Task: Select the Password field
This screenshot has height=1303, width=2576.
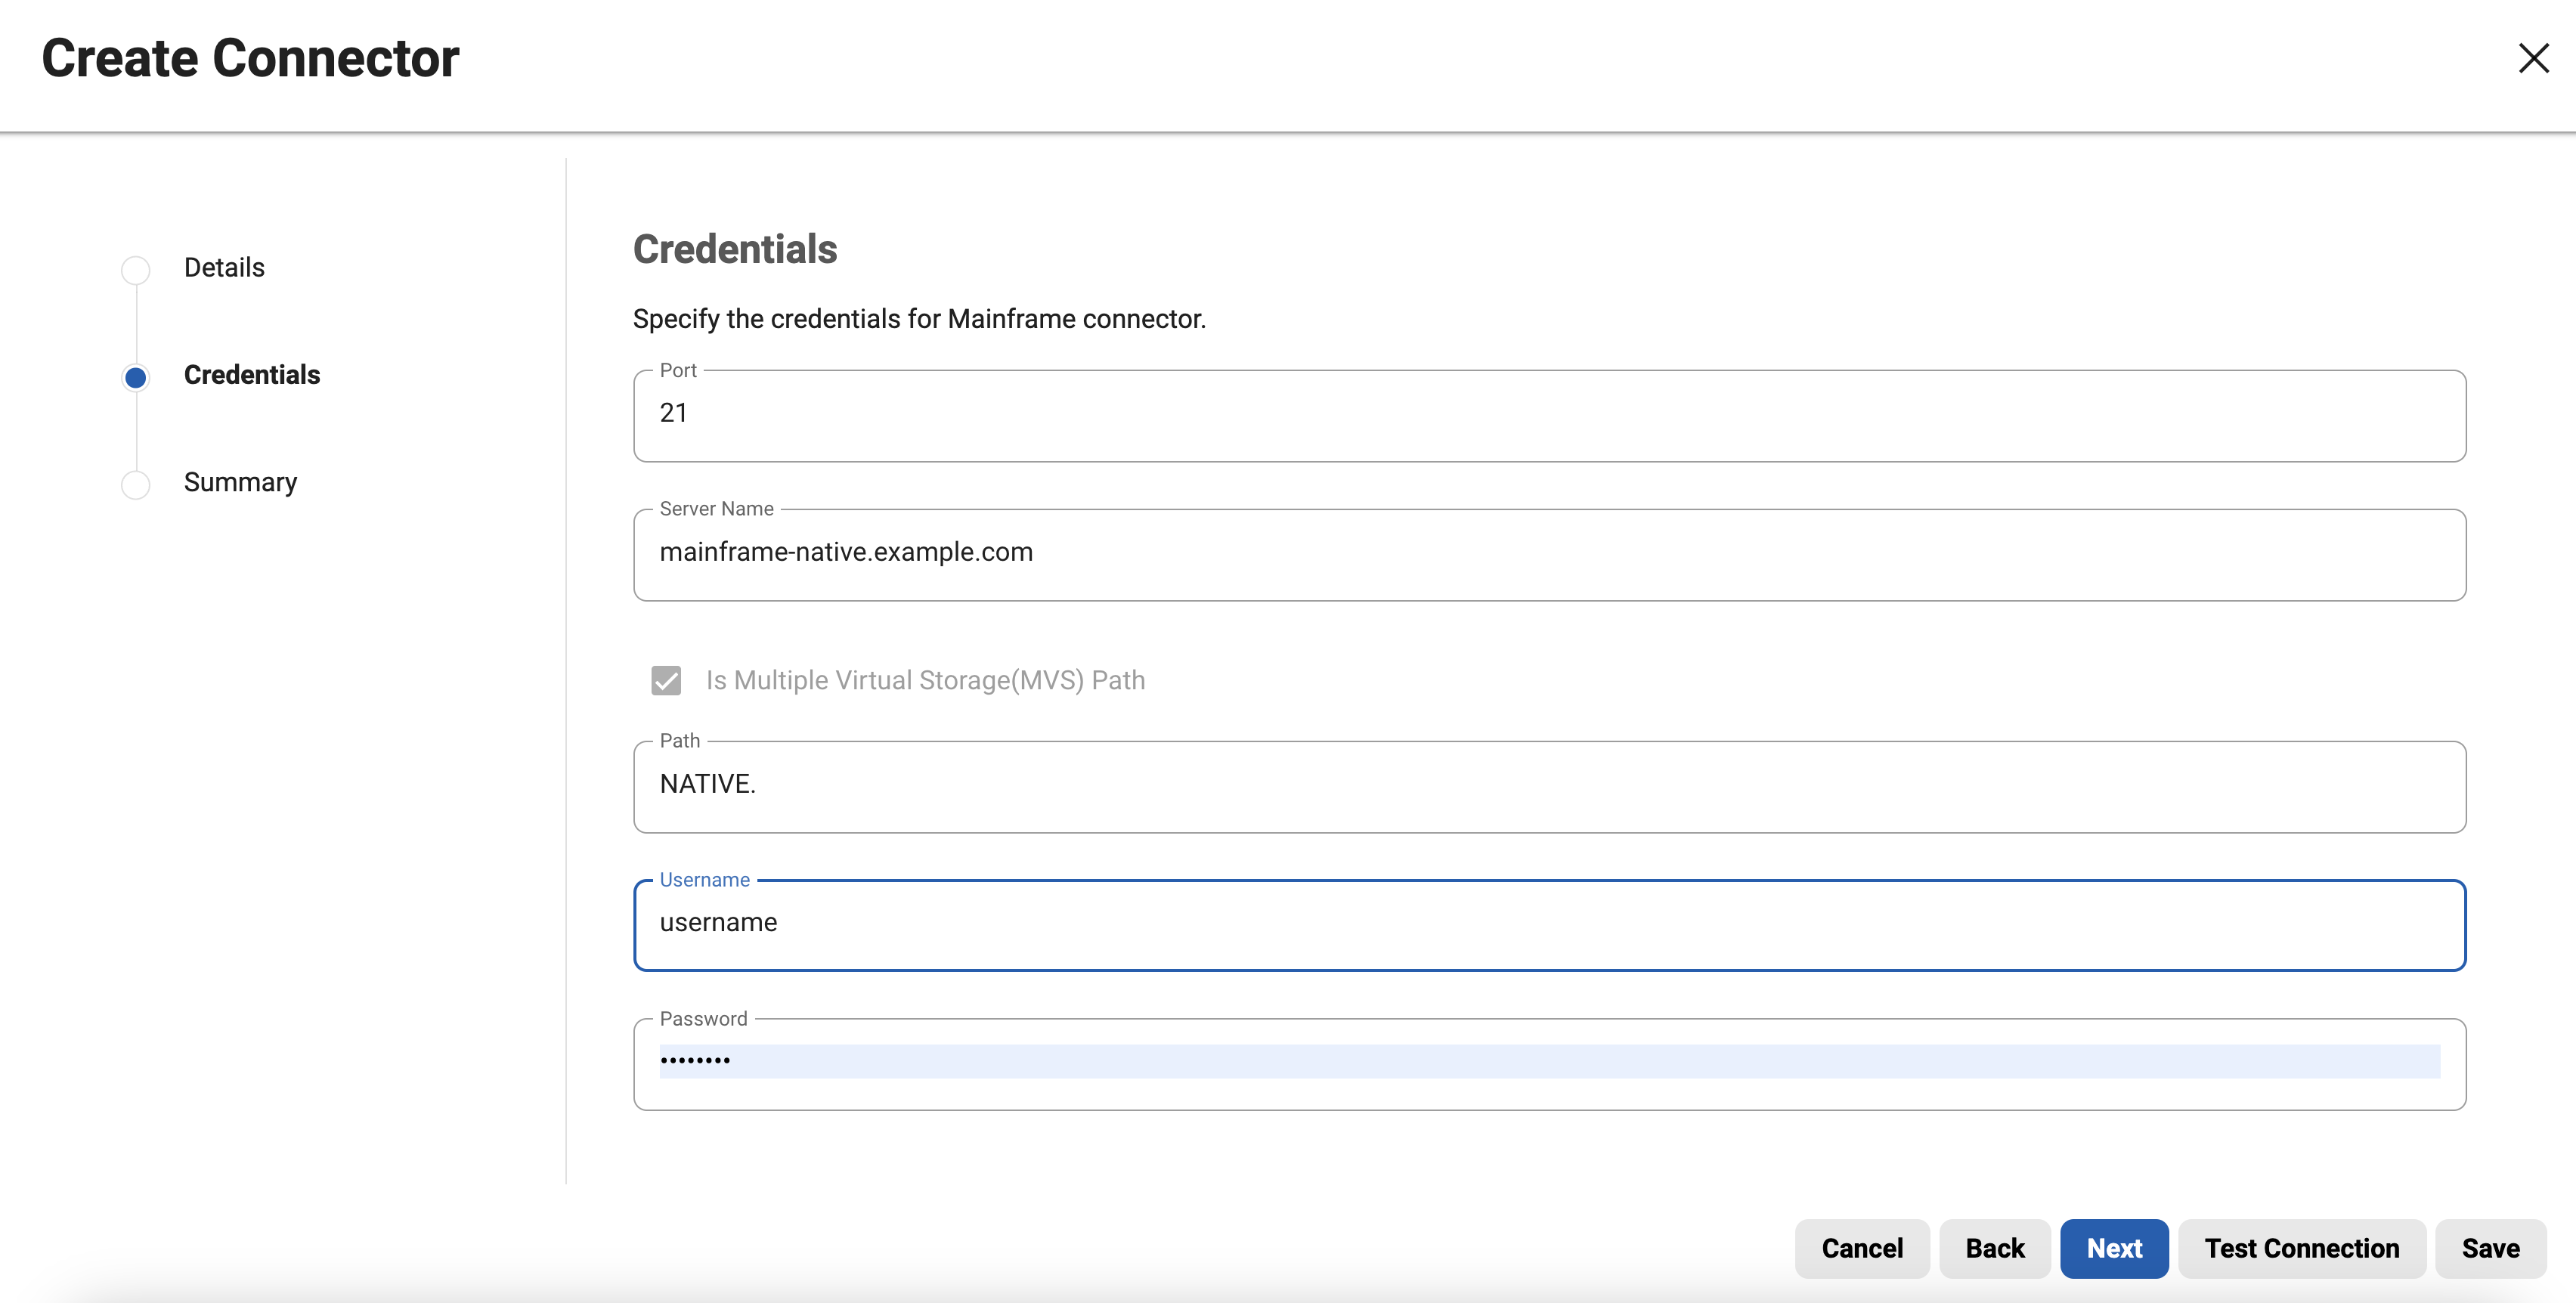Action: (x=1549, y=1064)
